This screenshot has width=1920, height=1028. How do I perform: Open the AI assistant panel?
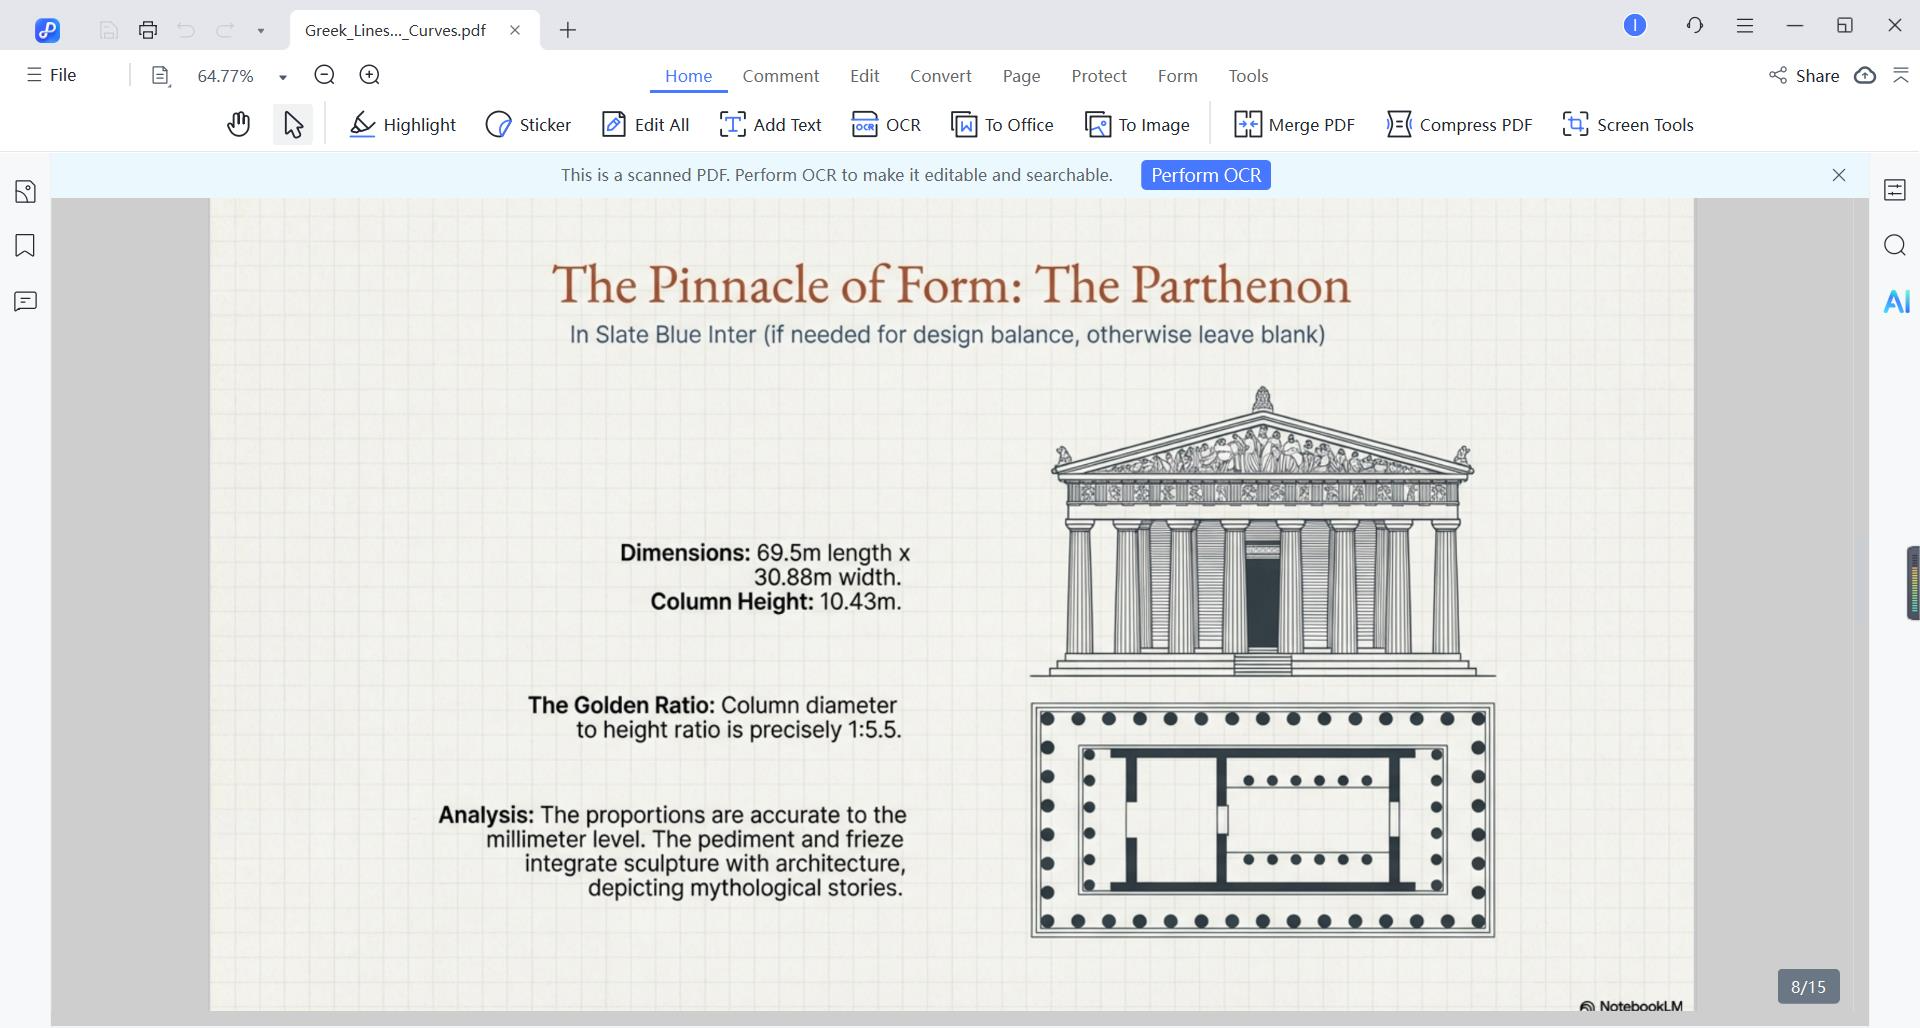(1896, 302)
